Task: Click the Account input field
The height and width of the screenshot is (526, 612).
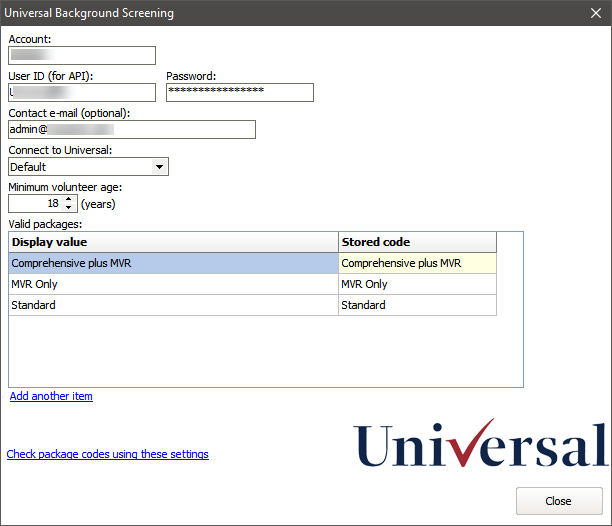Action: pos(82,55)
